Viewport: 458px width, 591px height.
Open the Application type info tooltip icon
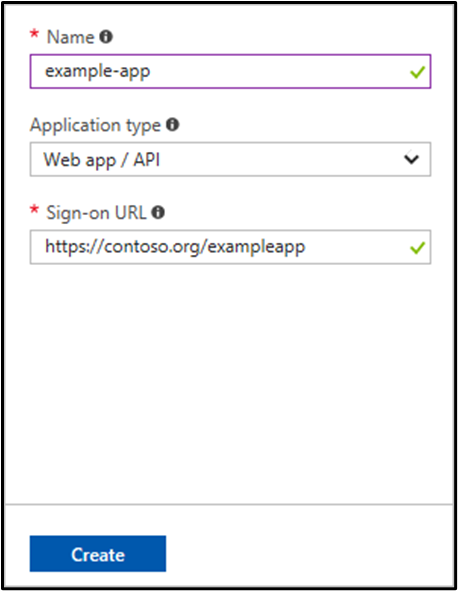pyautogui.click(x=173, y=124)
